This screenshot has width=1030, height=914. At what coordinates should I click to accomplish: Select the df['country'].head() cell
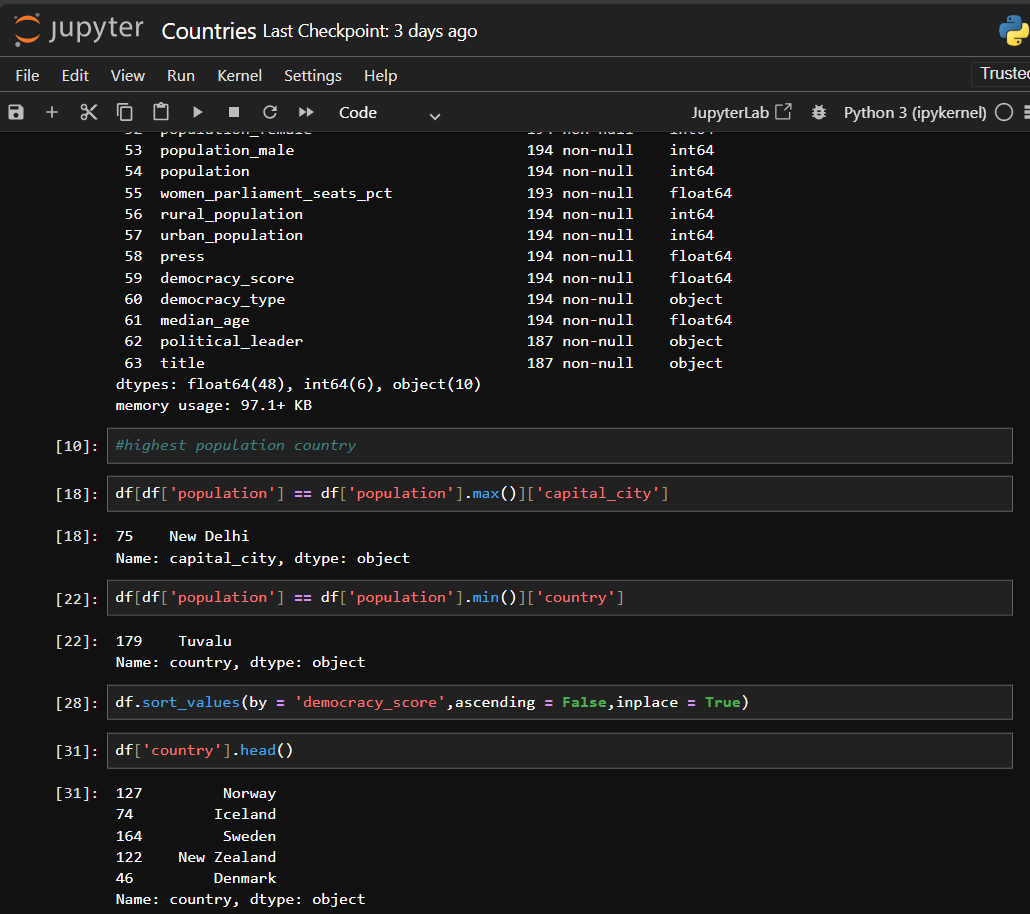point(560,750)
